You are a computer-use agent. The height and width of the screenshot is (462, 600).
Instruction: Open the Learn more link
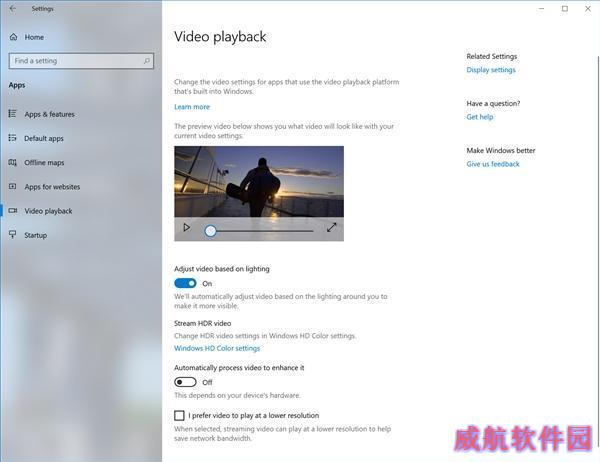click(x=192, y=107)
